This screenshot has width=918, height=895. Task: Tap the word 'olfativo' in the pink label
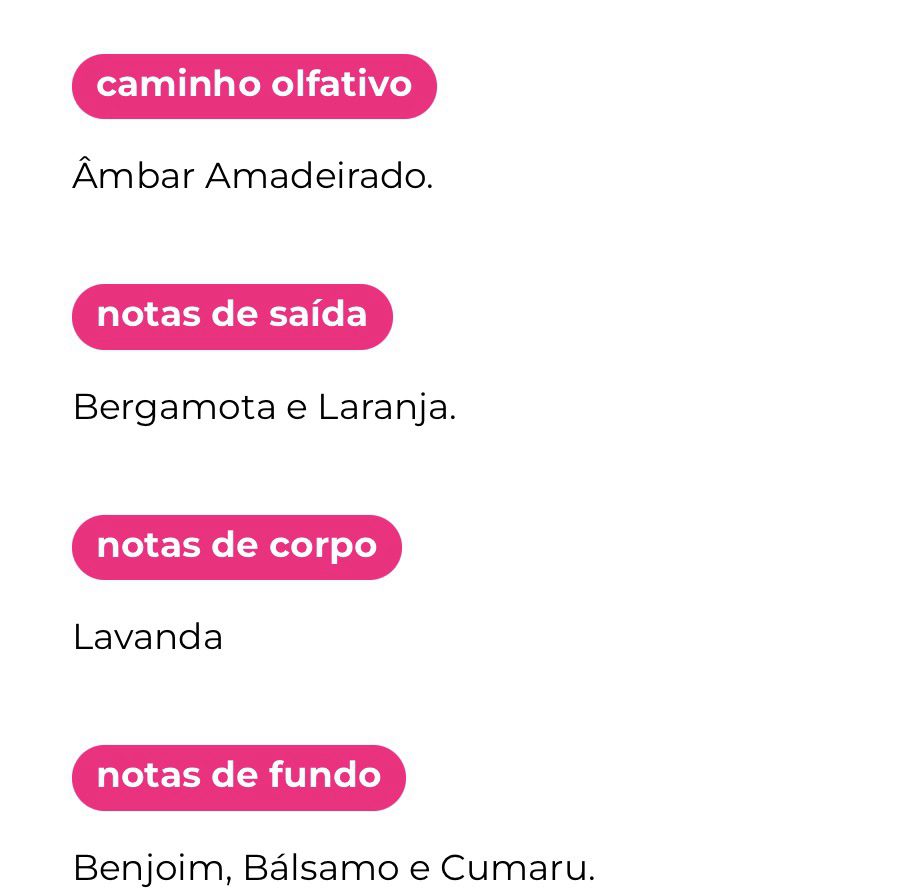342,86
